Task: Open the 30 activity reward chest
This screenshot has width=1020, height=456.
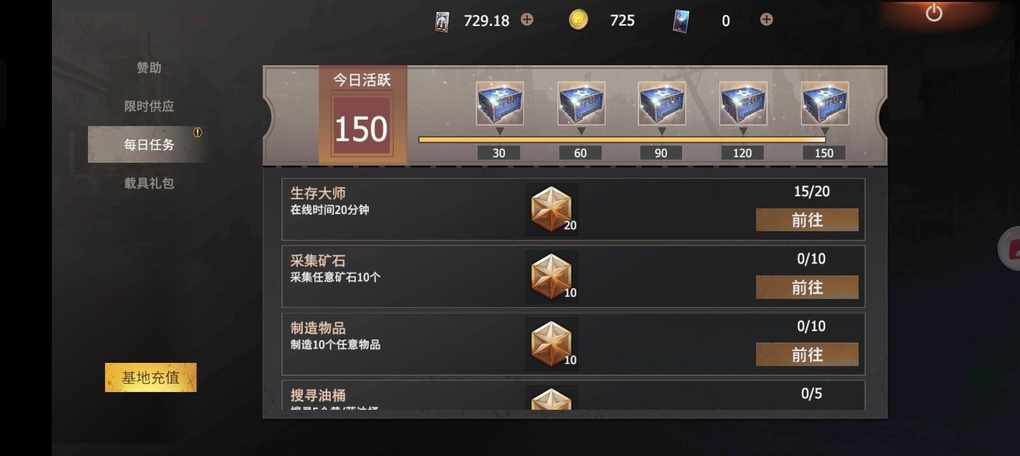Action: coord(499,103)
